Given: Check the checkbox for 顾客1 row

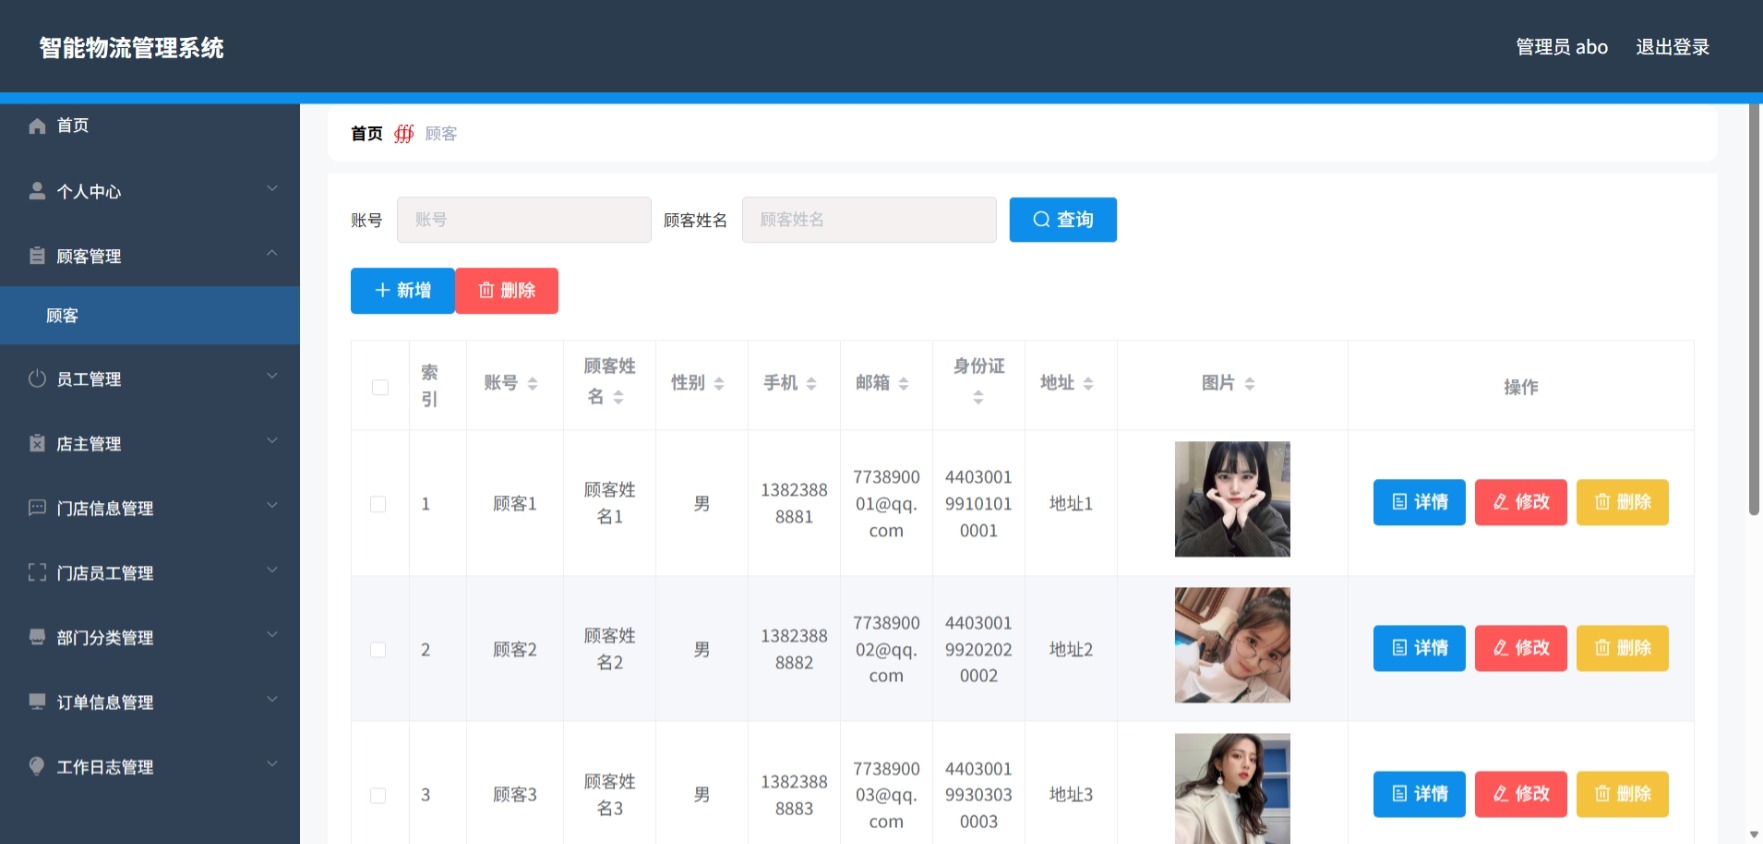Looking at the screenshot, I should click(x=378, y=504).
